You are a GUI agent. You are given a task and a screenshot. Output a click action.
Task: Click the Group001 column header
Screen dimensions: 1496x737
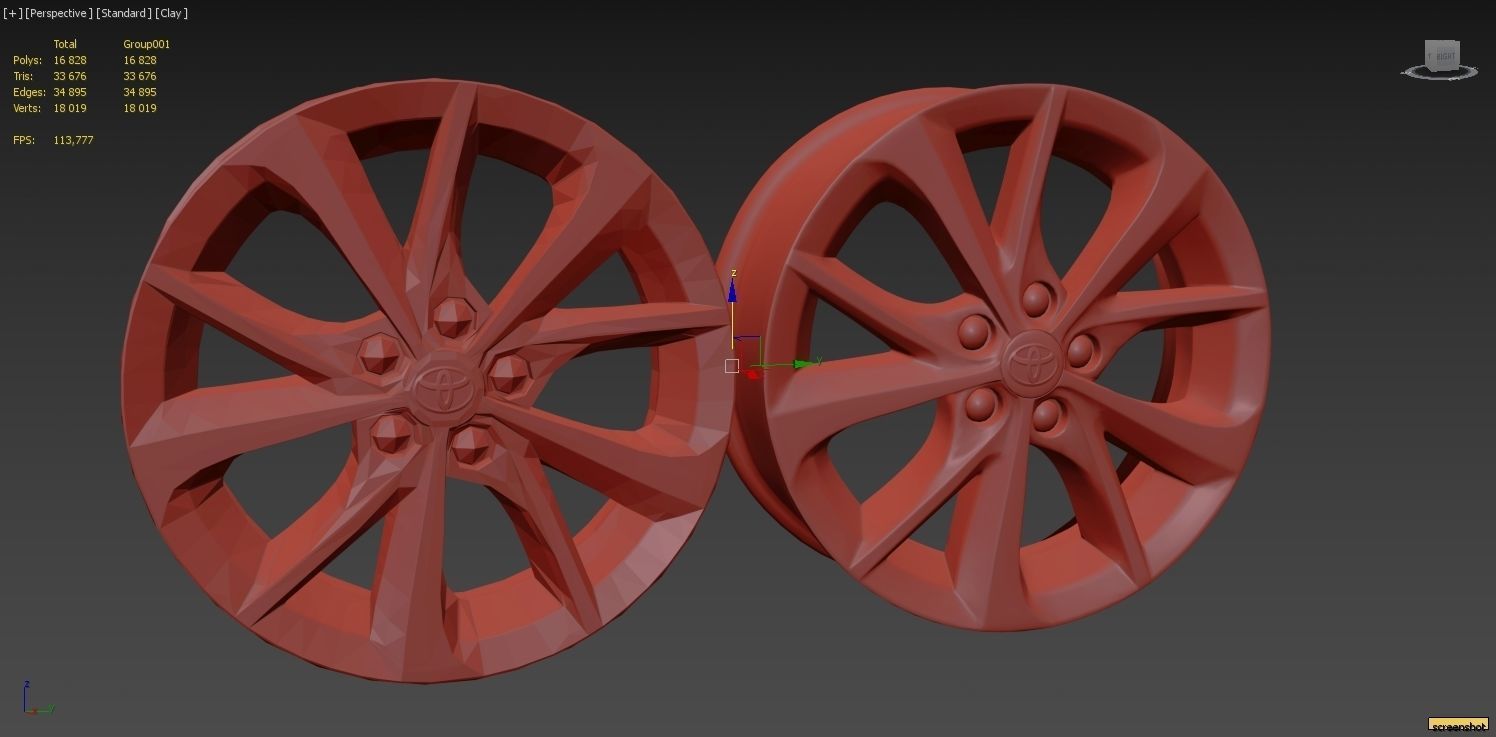147,44
